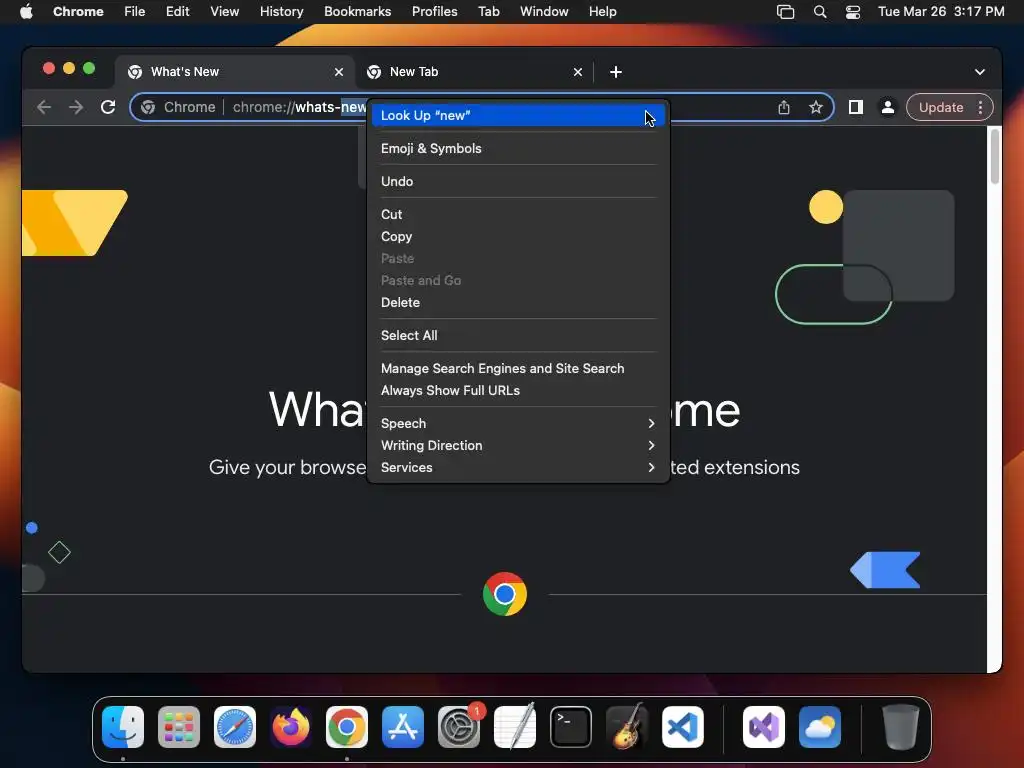
Task: Close the What's New tab
Action: pos(339,72)
